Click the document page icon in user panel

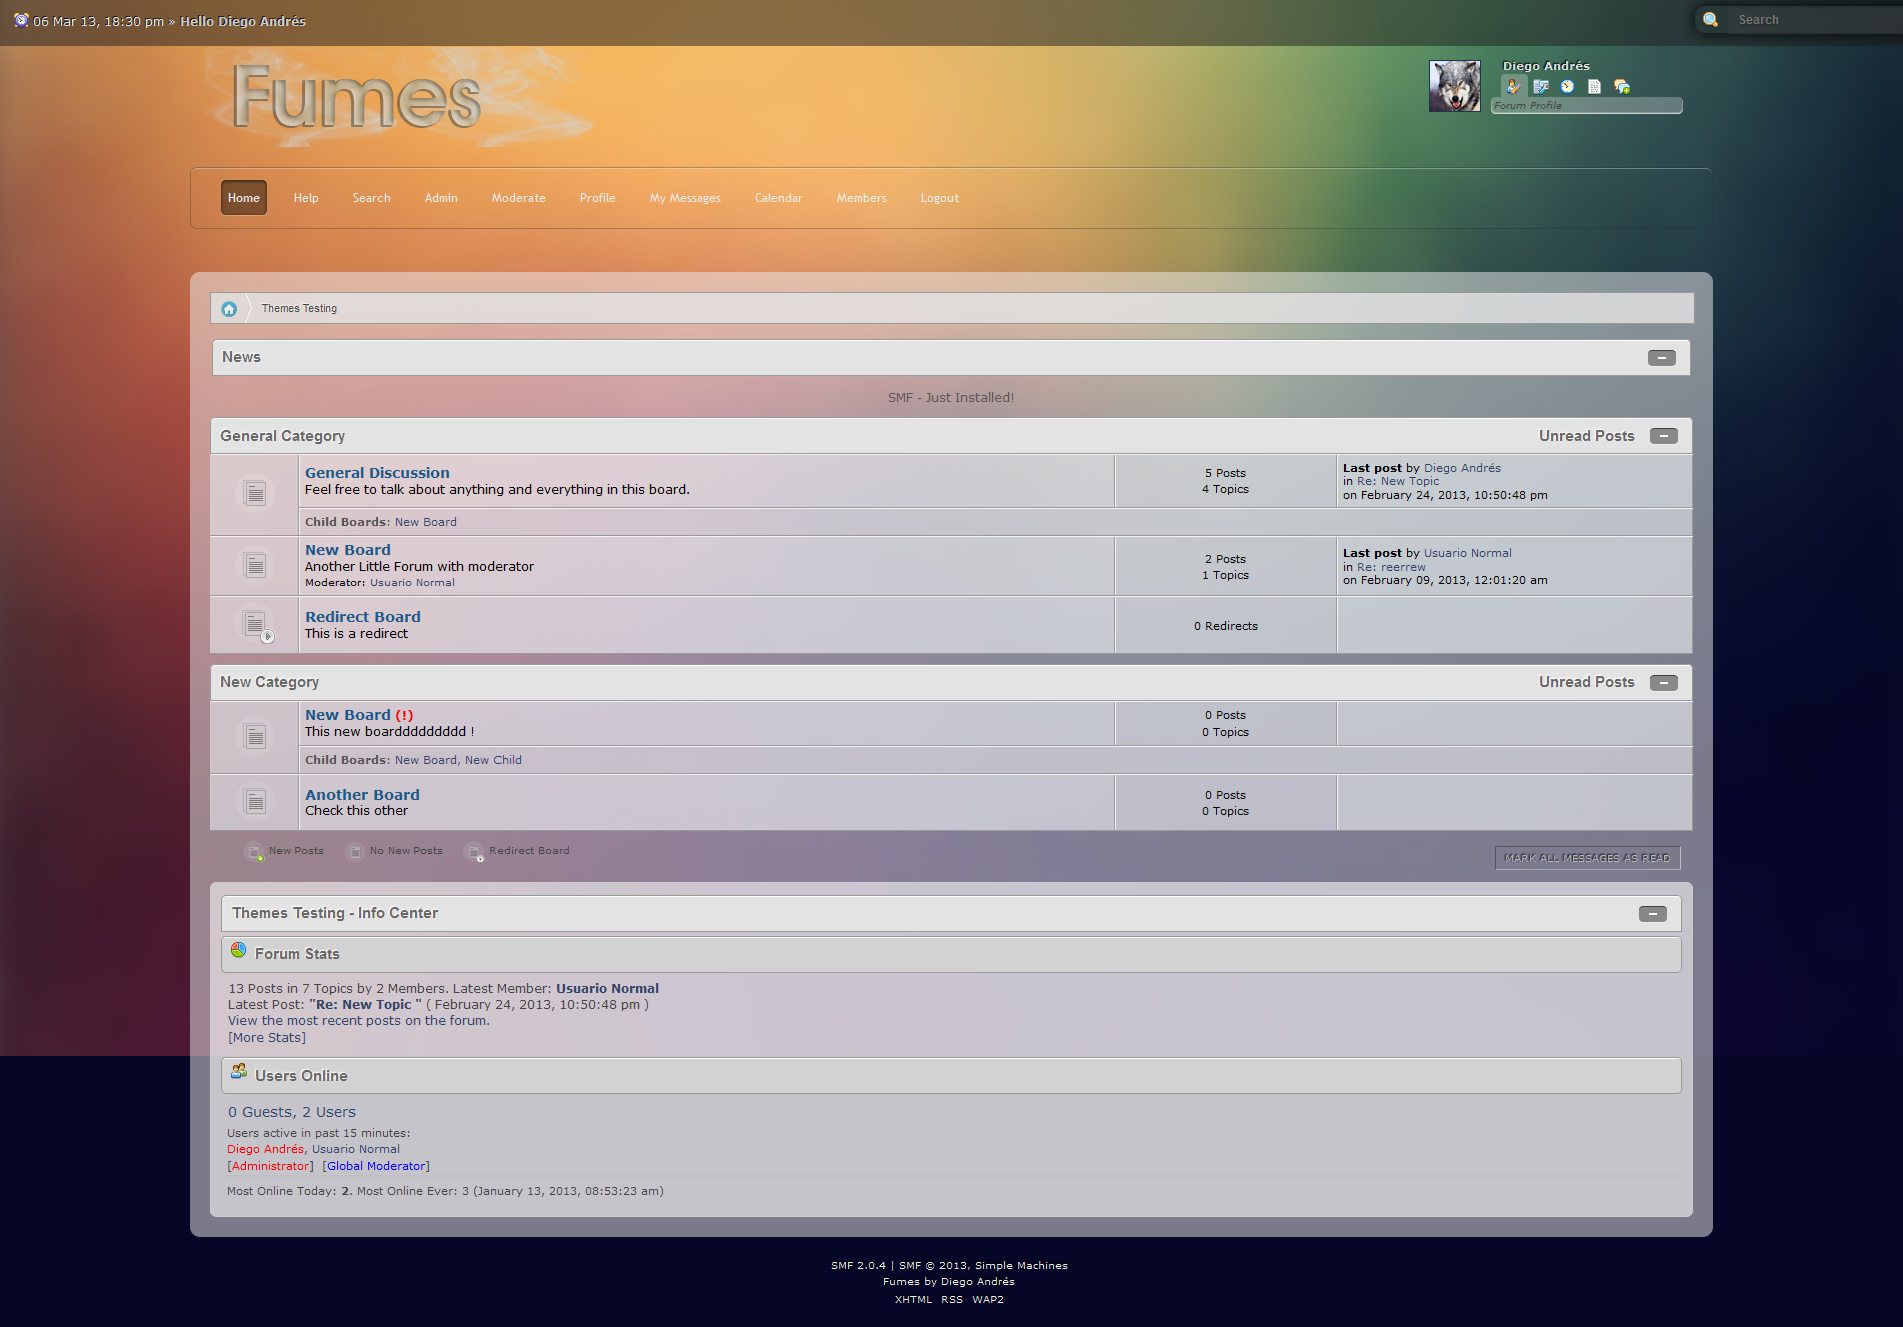1594,87
